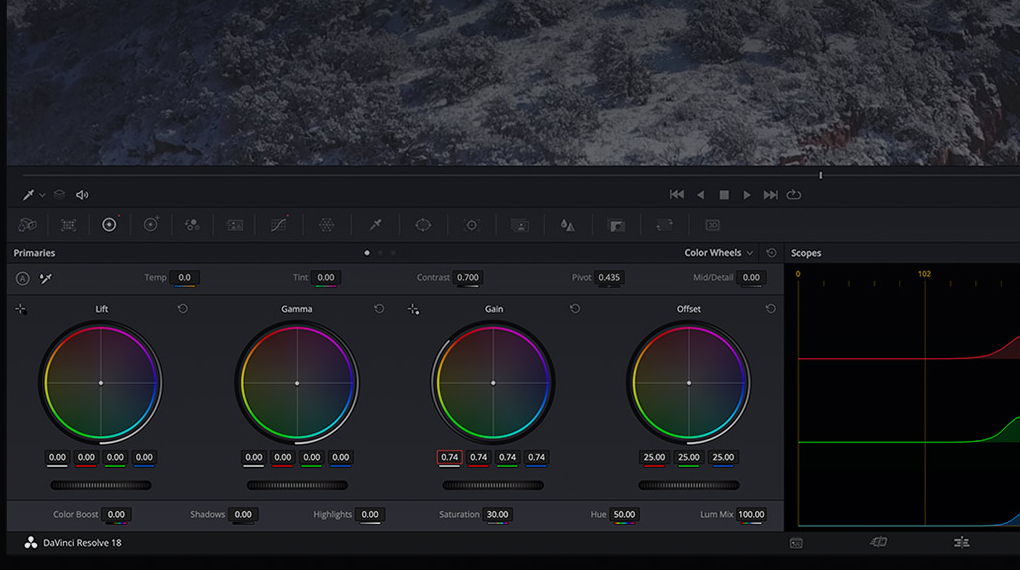The image size is (1020, 570).
Task: Open the Camera Raw palette icon
Action: pos(28,225)
